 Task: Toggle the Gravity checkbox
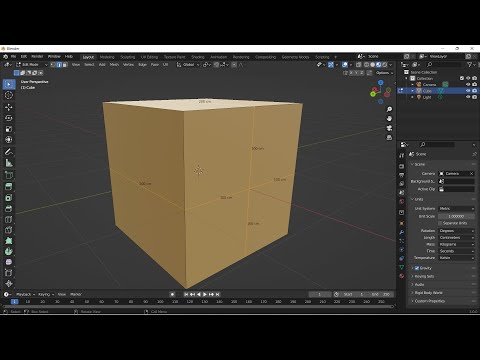click(x=417, y=268)
